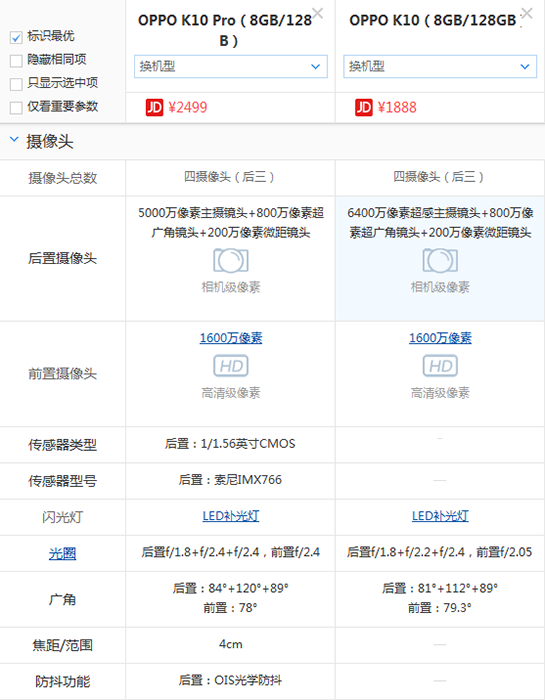Collapse the 摄像头 section
This screenshot has height=700, width=545.
pyautogui.click(x=14, y=140)
